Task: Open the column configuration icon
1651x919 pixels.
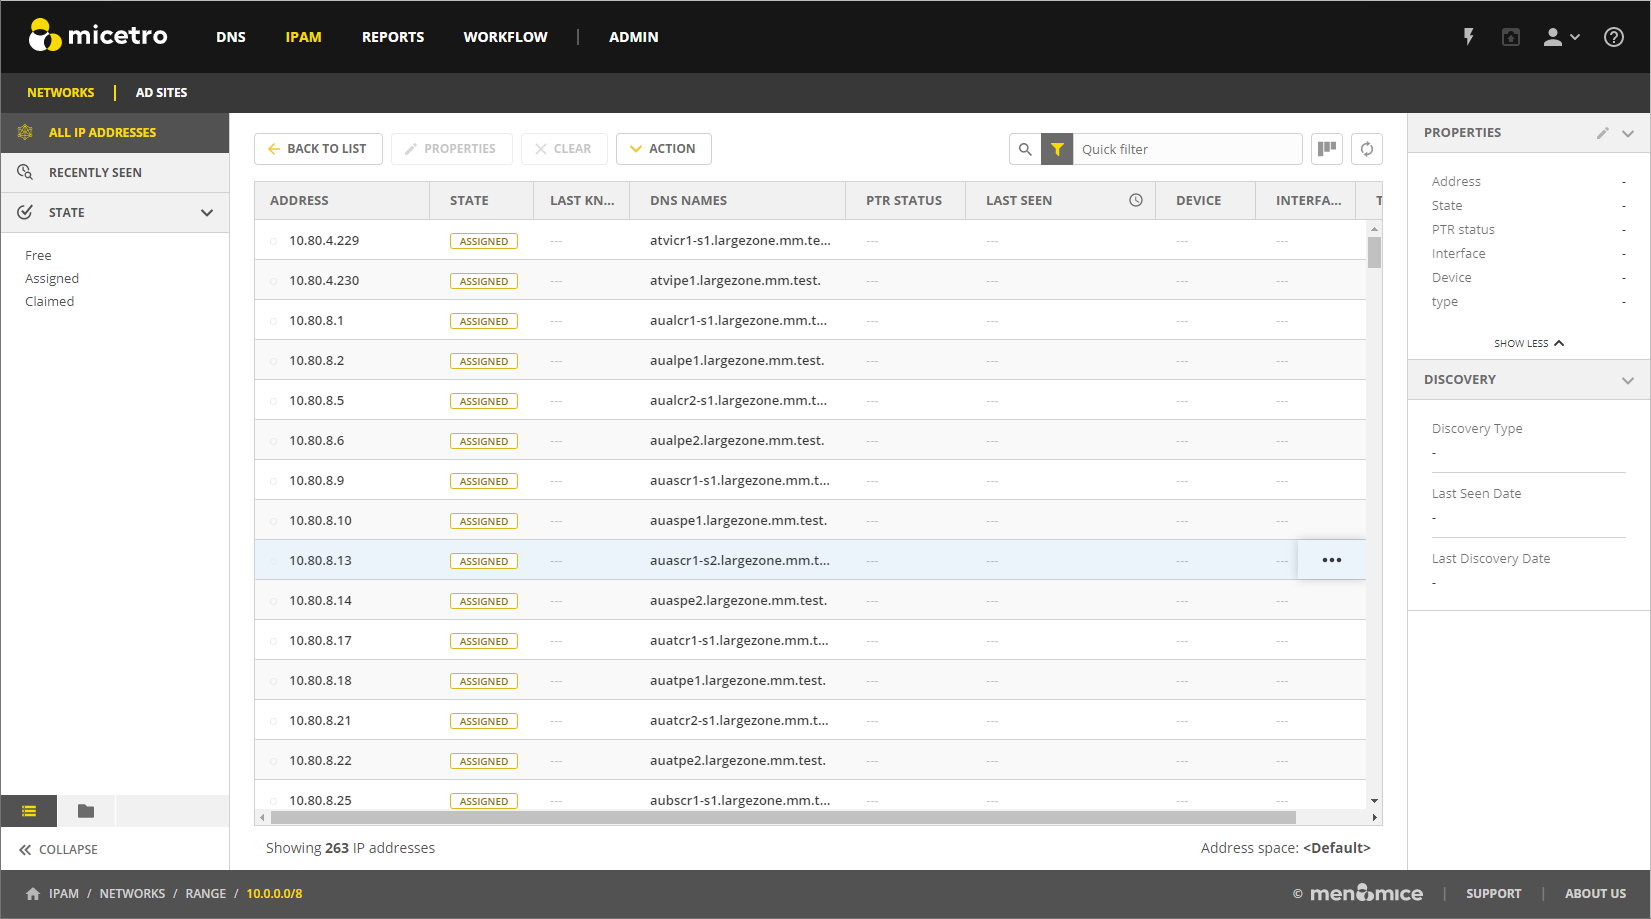Action: coord(1327,149)
